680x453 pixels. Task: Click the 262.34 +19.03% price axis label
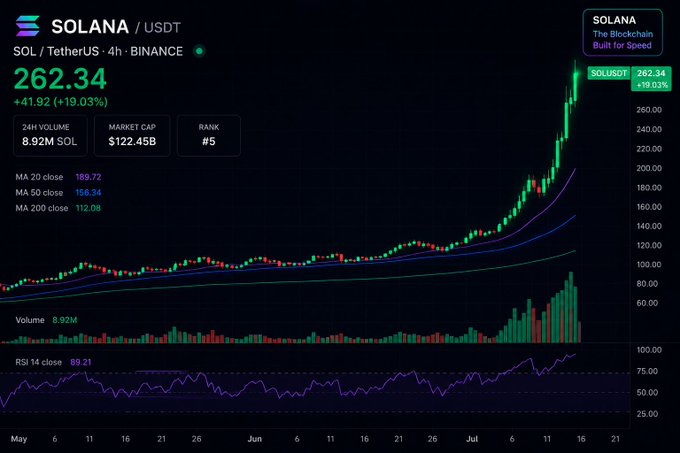click(x=651, y=78)
